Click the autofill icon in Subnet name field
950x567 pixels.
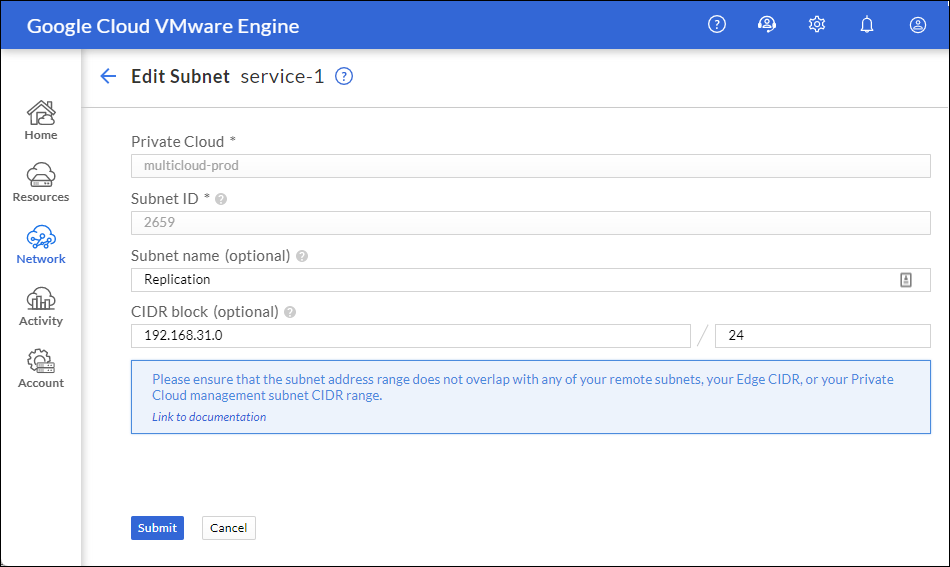coord(906,280)
